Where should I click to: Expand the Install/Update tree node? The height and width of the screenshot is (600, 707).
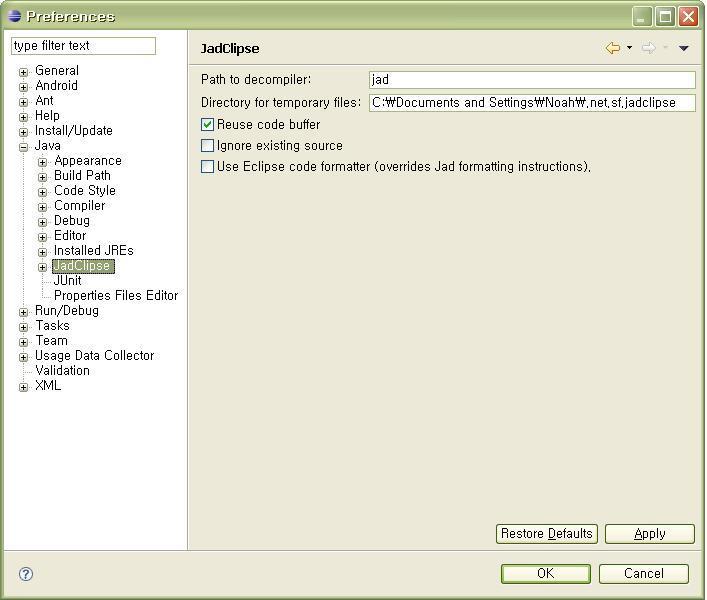pos(23,132)
